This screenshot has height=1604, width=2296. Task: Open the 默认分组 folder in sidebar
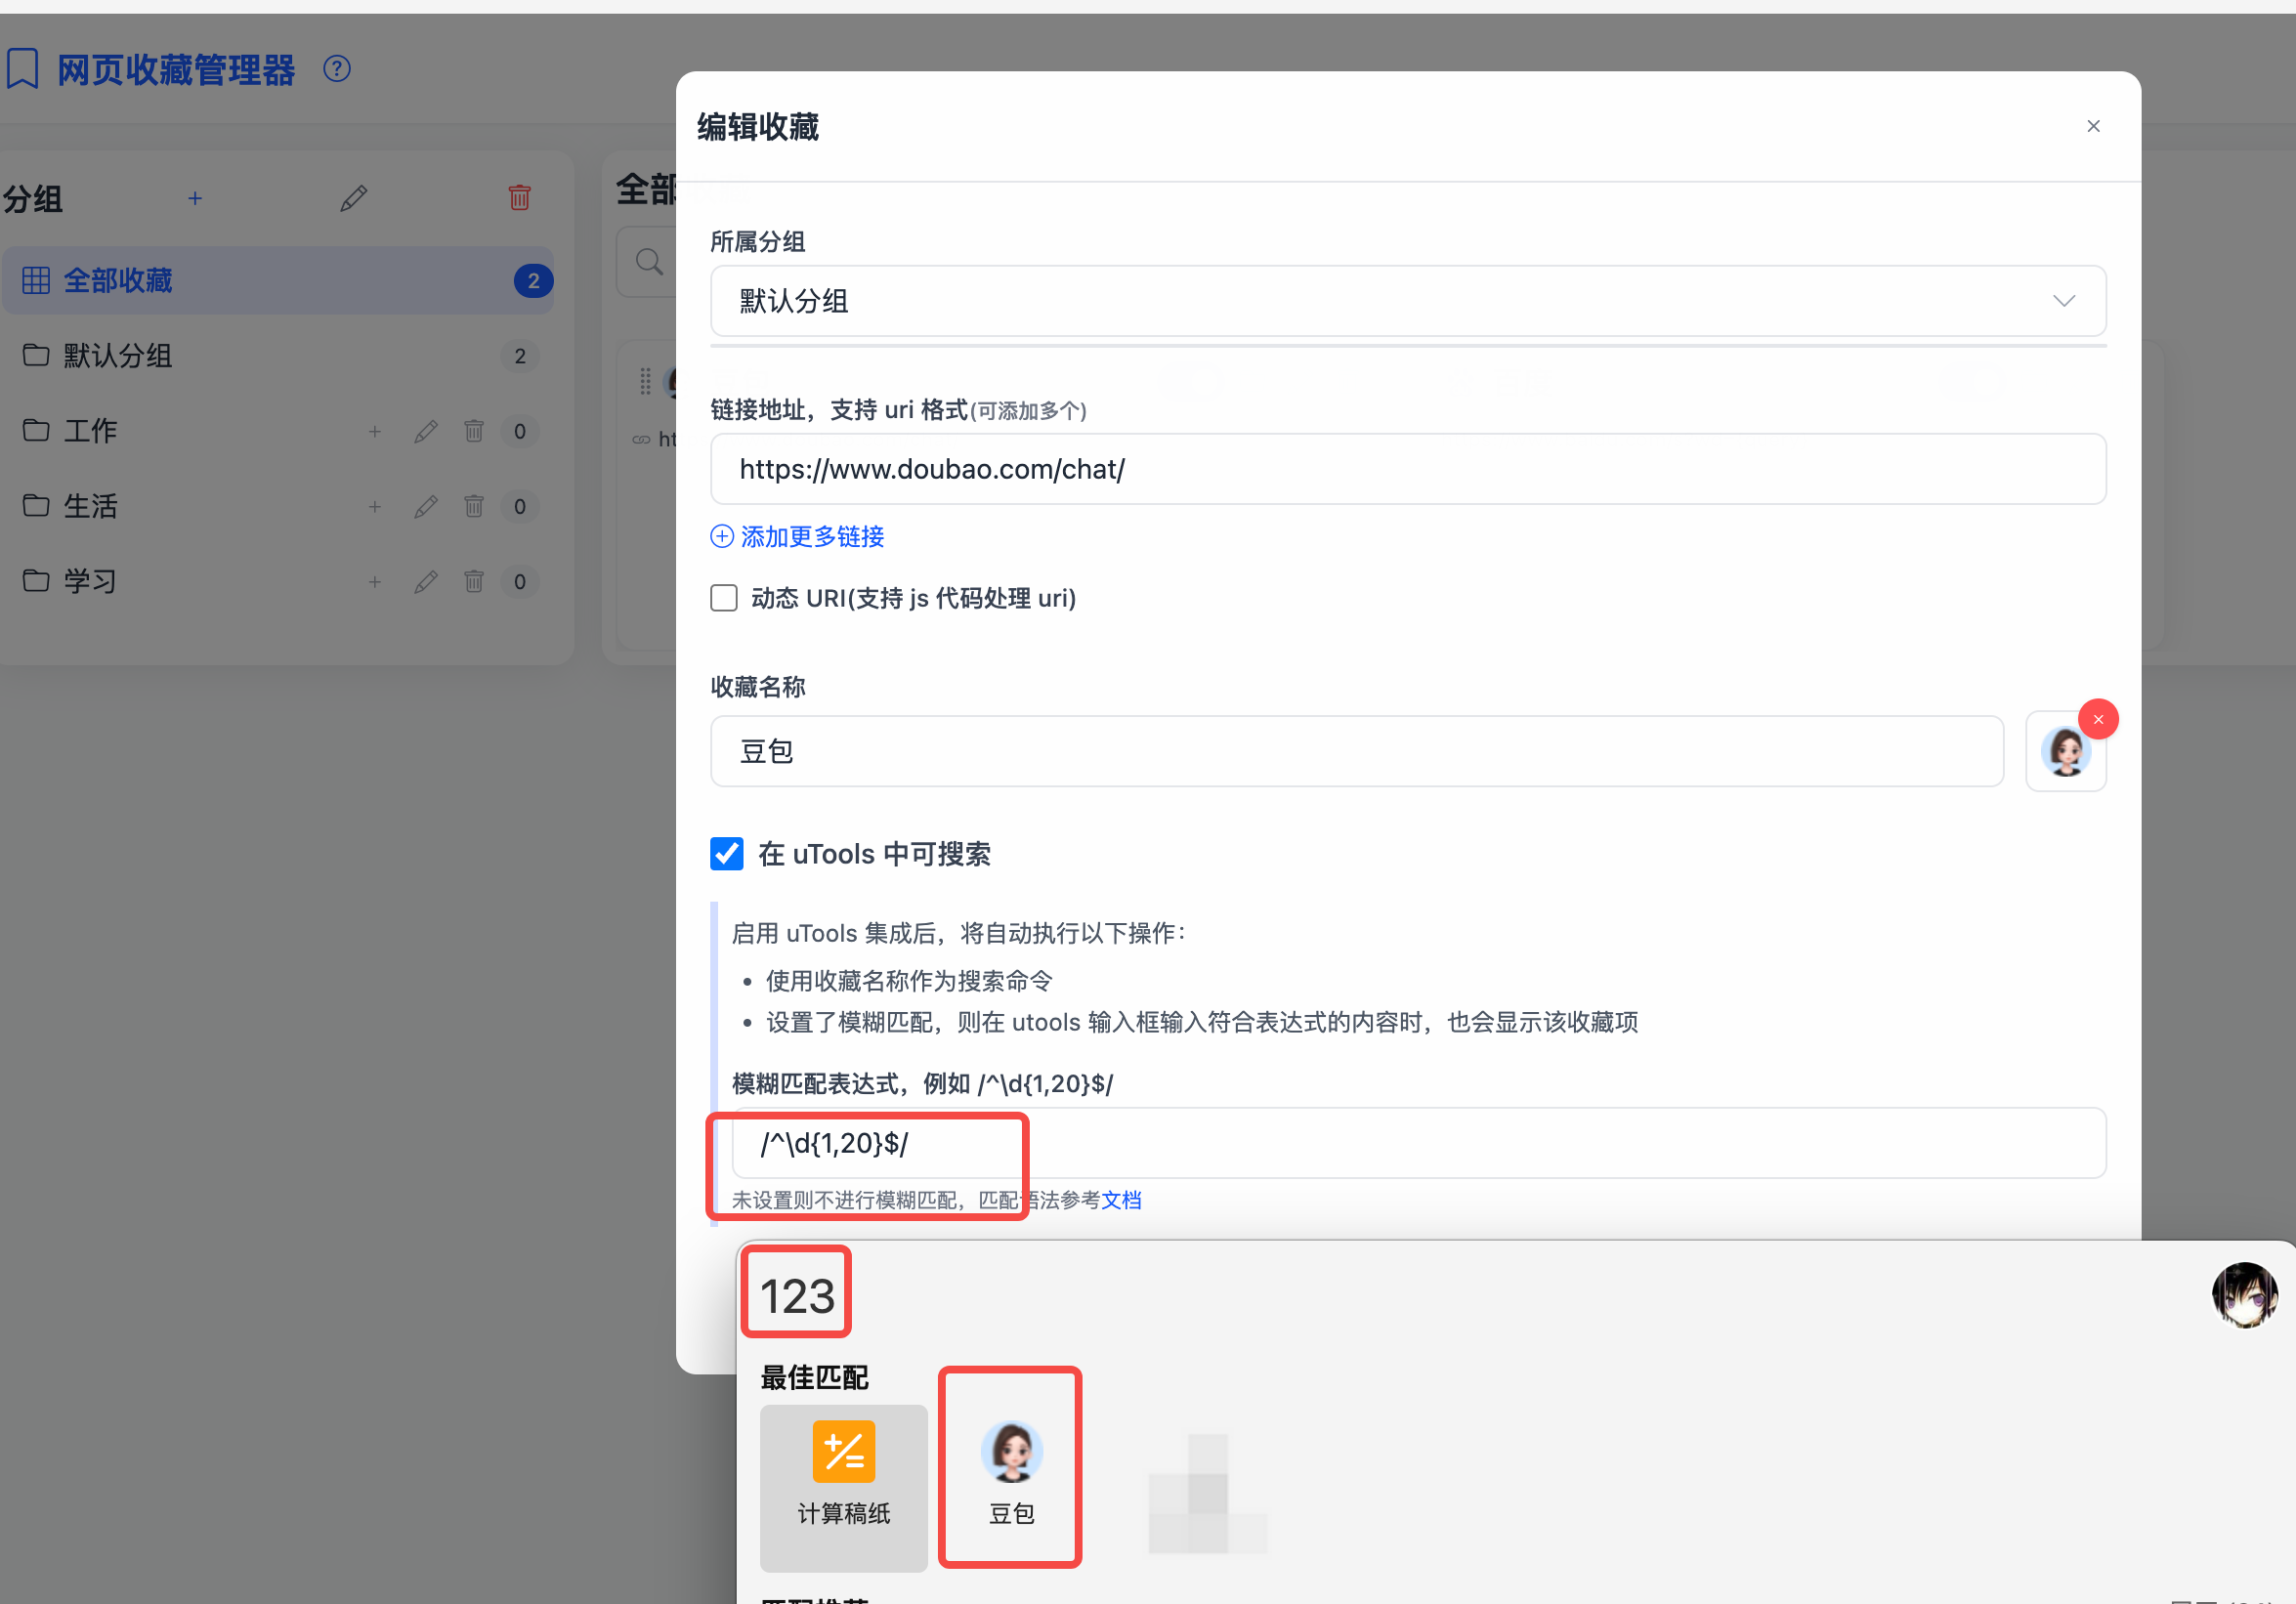pos(118,356)
